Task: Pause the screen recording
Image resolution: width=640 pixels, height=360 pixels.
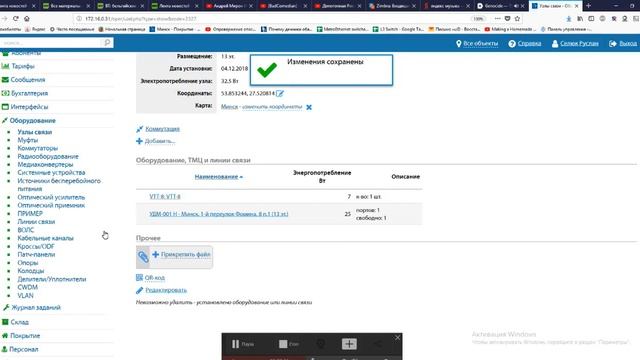Action: [x=242, y=344]
